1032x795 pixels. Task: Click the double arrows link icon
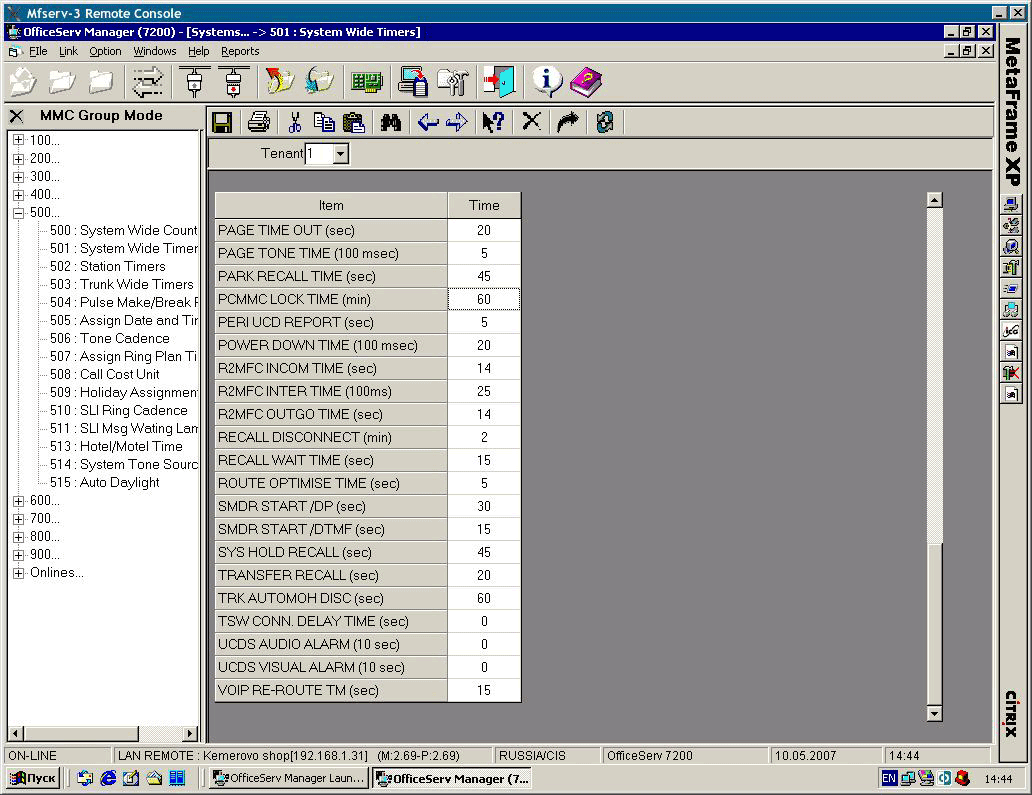click(147, 82)
